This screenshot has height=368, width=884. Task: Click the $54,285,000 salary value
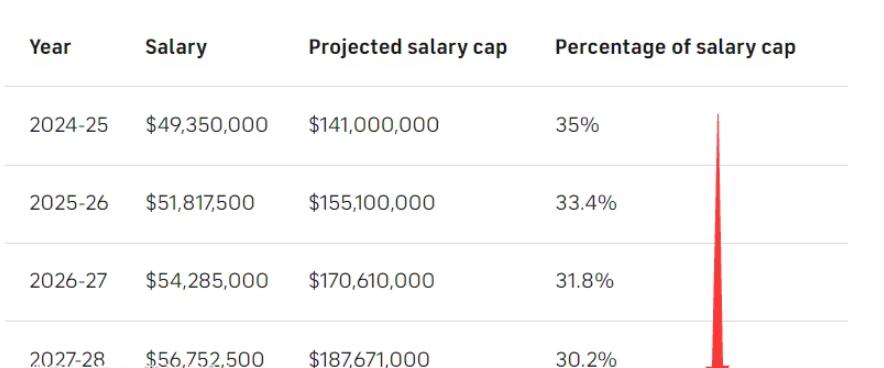coord(206,281)
